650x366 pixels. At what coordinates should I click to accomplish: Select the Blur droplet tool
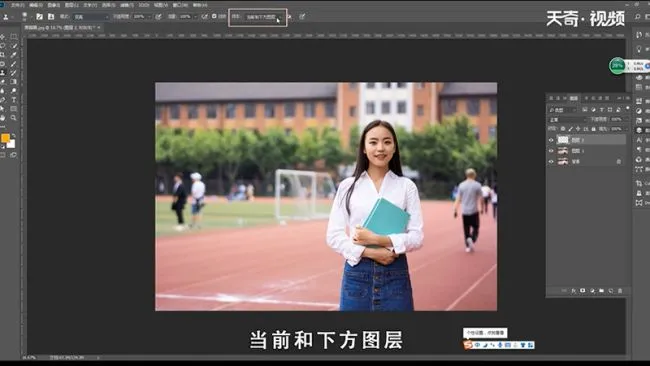[3, 91]
